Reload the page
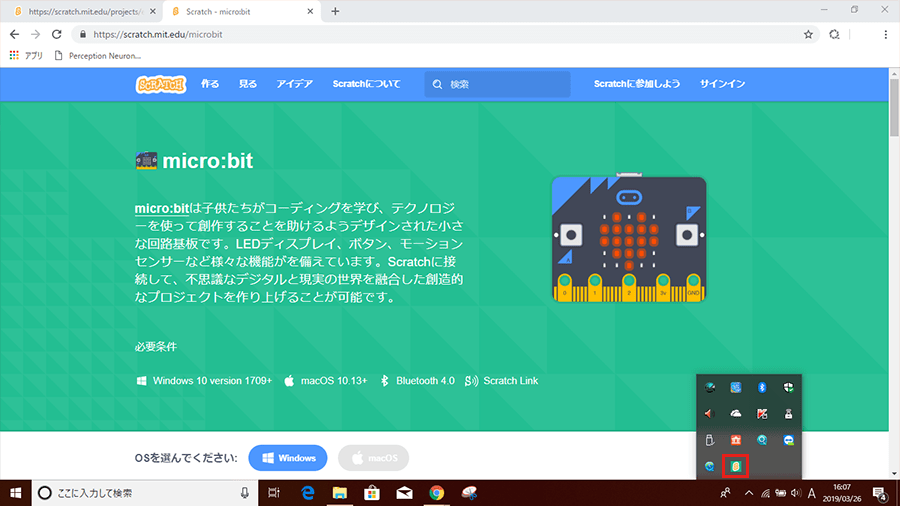Image resolution: width=900 pixels, height=506 pixels. pos(56,34)
